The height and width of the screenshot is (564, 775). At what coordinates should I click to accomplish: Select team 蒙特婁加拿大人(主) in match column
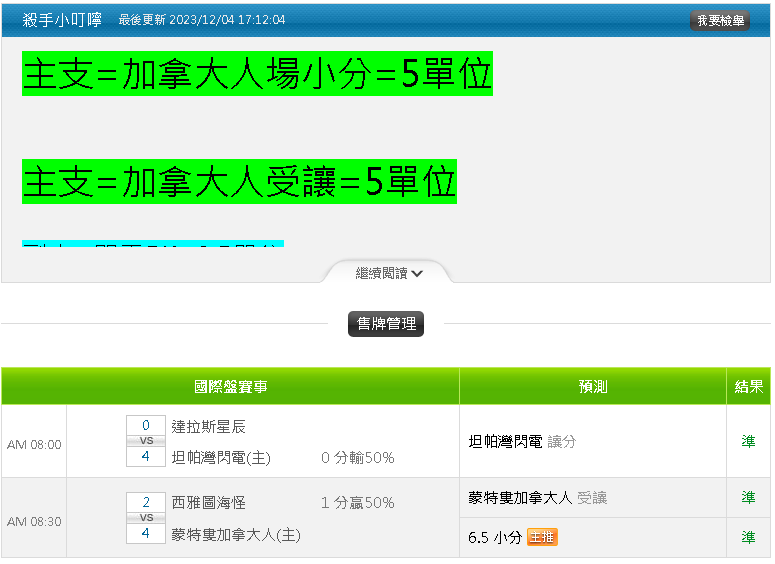(x=236, y=534)
